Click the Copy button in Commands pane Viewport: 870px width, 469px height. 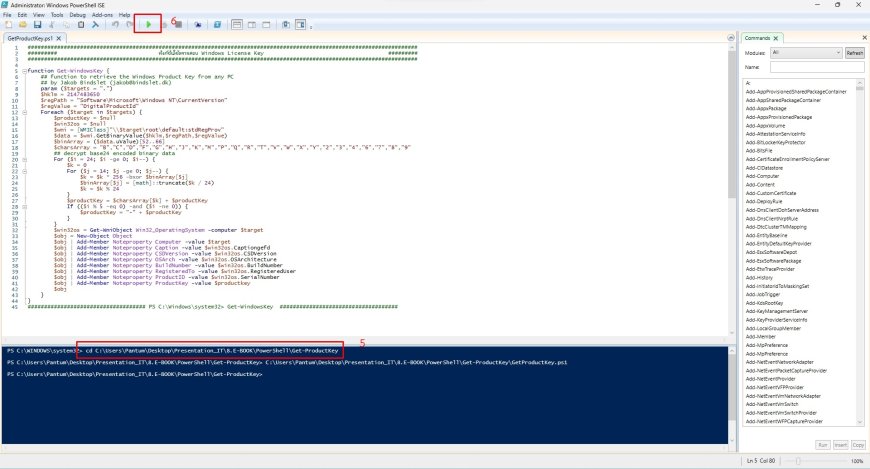[858, 445]
